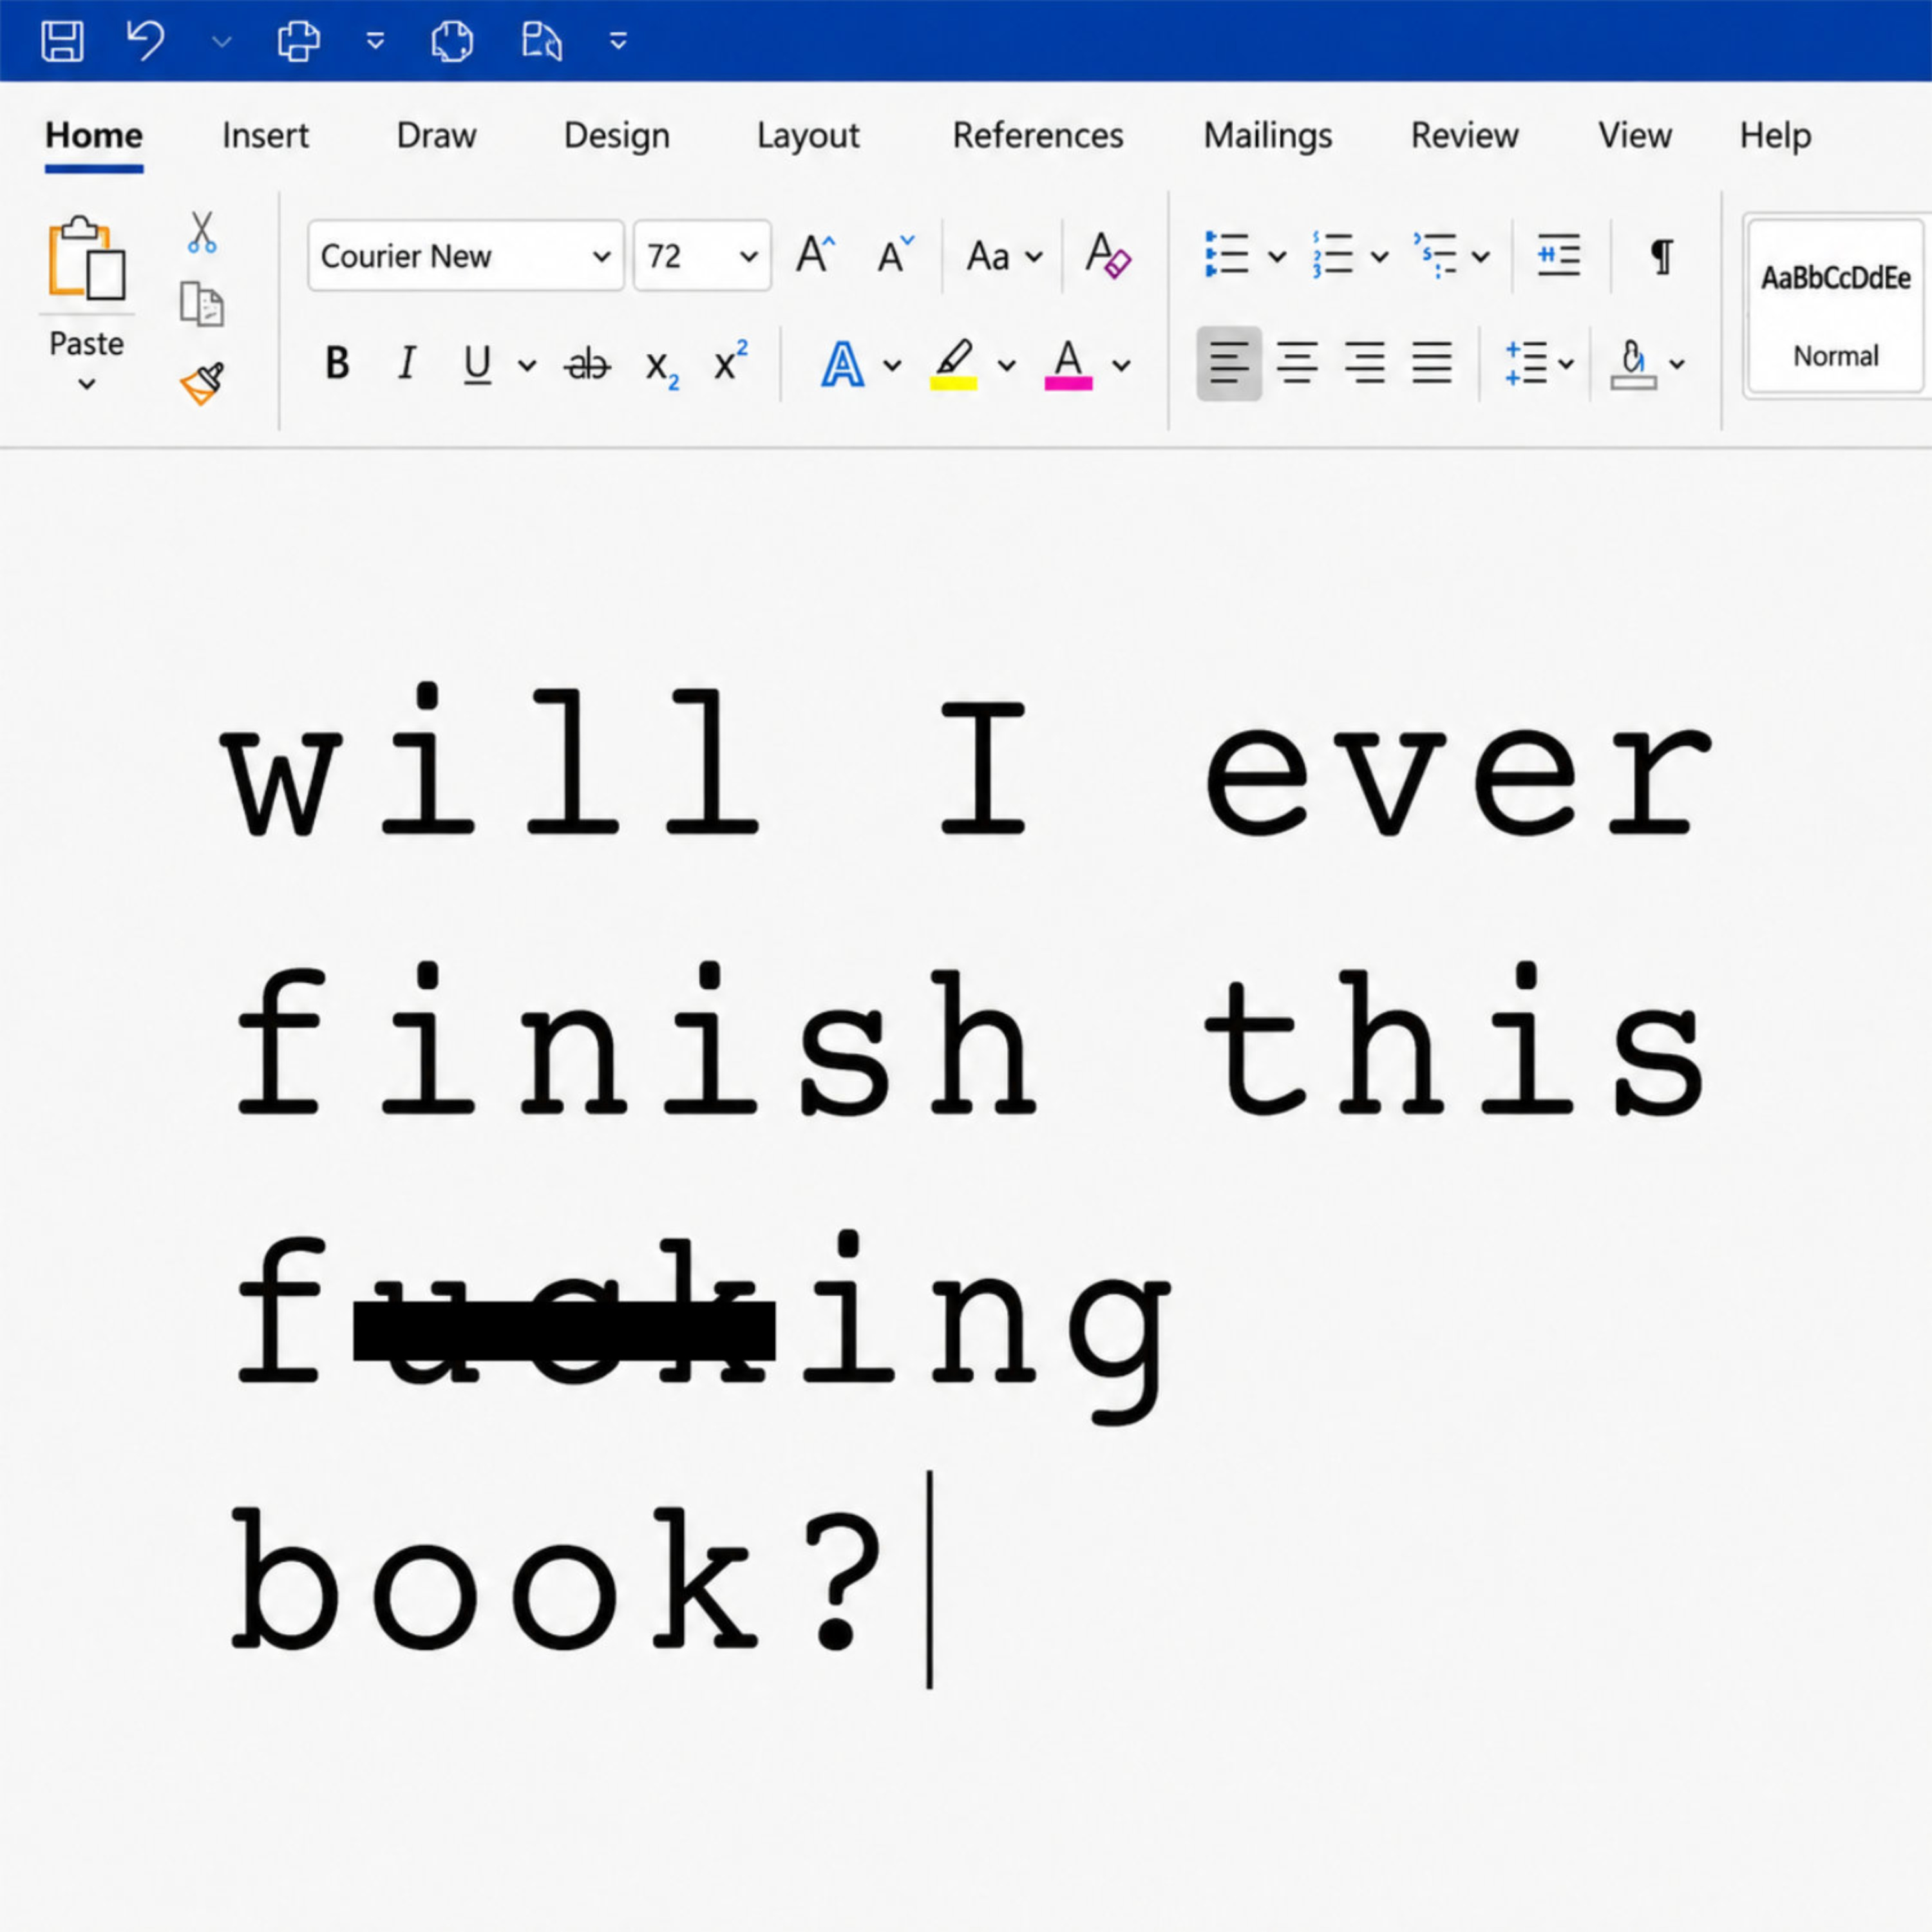Open the View tab
The image size is (1932, 1932).
[1634, 135]
